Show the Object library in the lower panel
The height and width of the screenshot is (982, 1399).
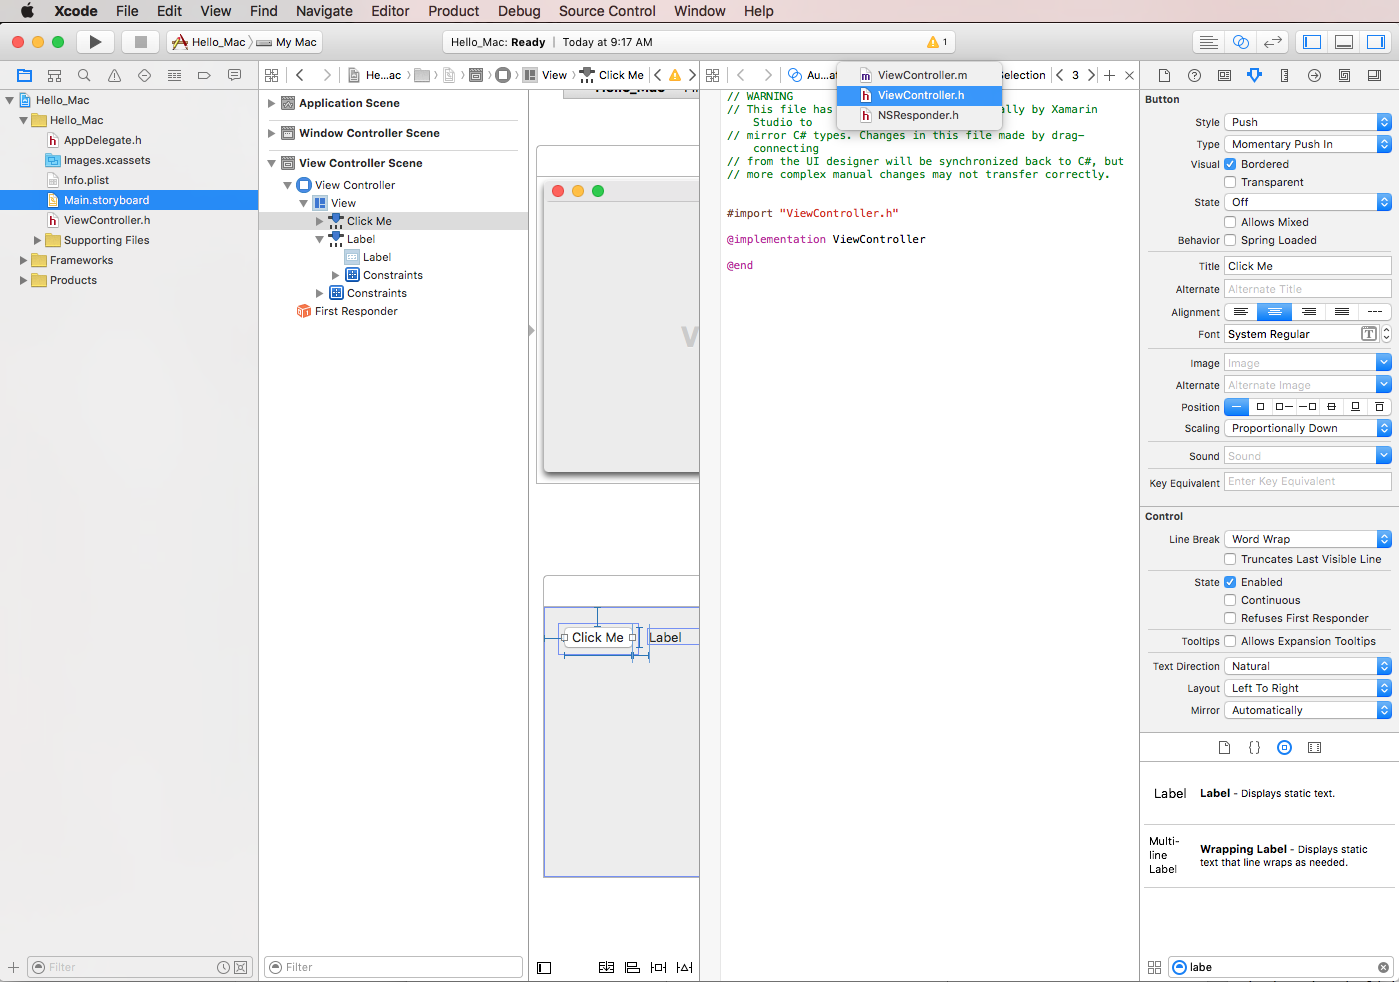click(1284, 747)
